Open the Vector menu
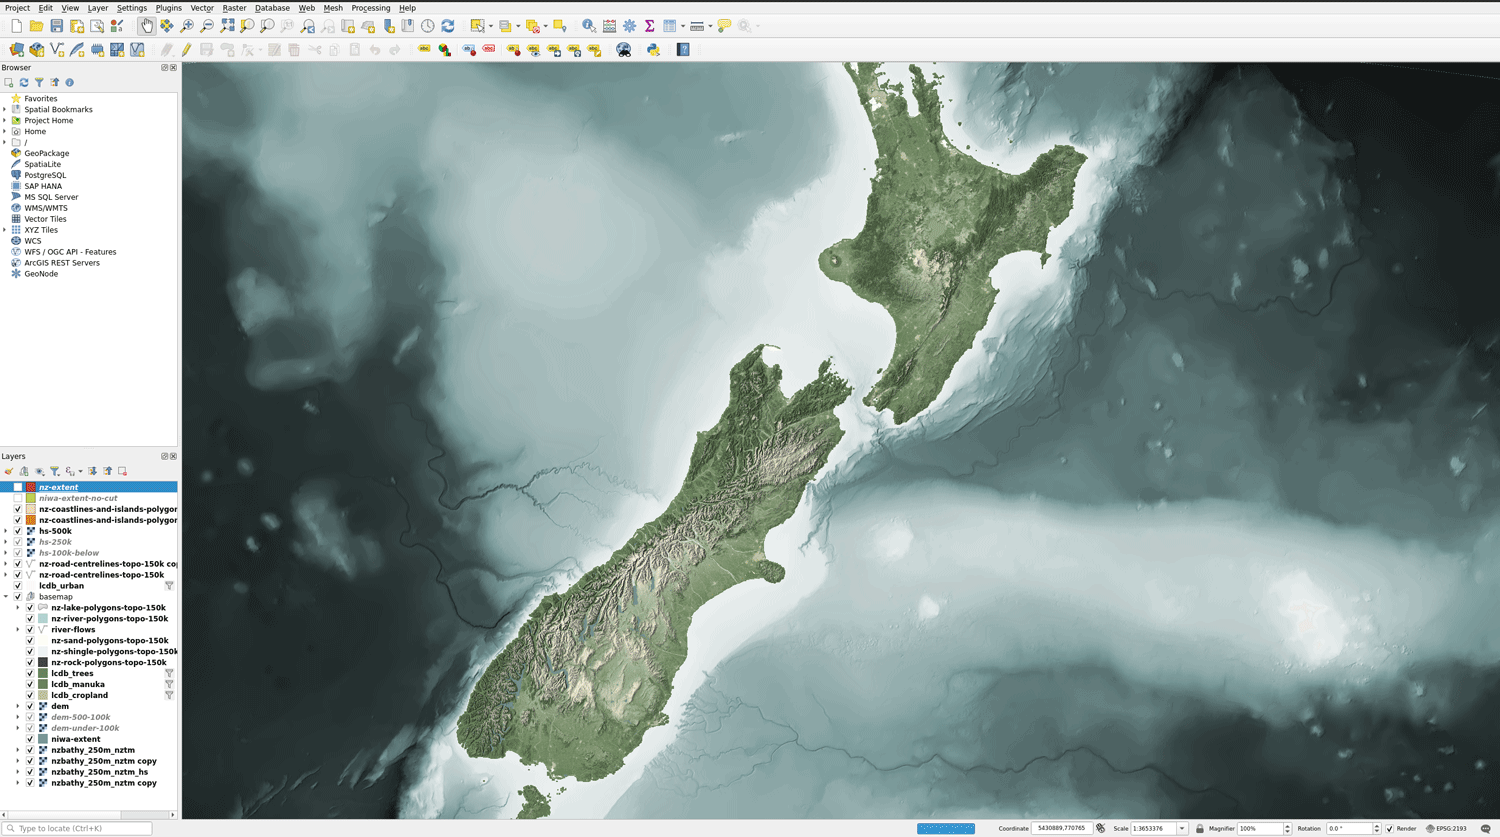This screenshot has height=837, width=1500. (202, 8)
